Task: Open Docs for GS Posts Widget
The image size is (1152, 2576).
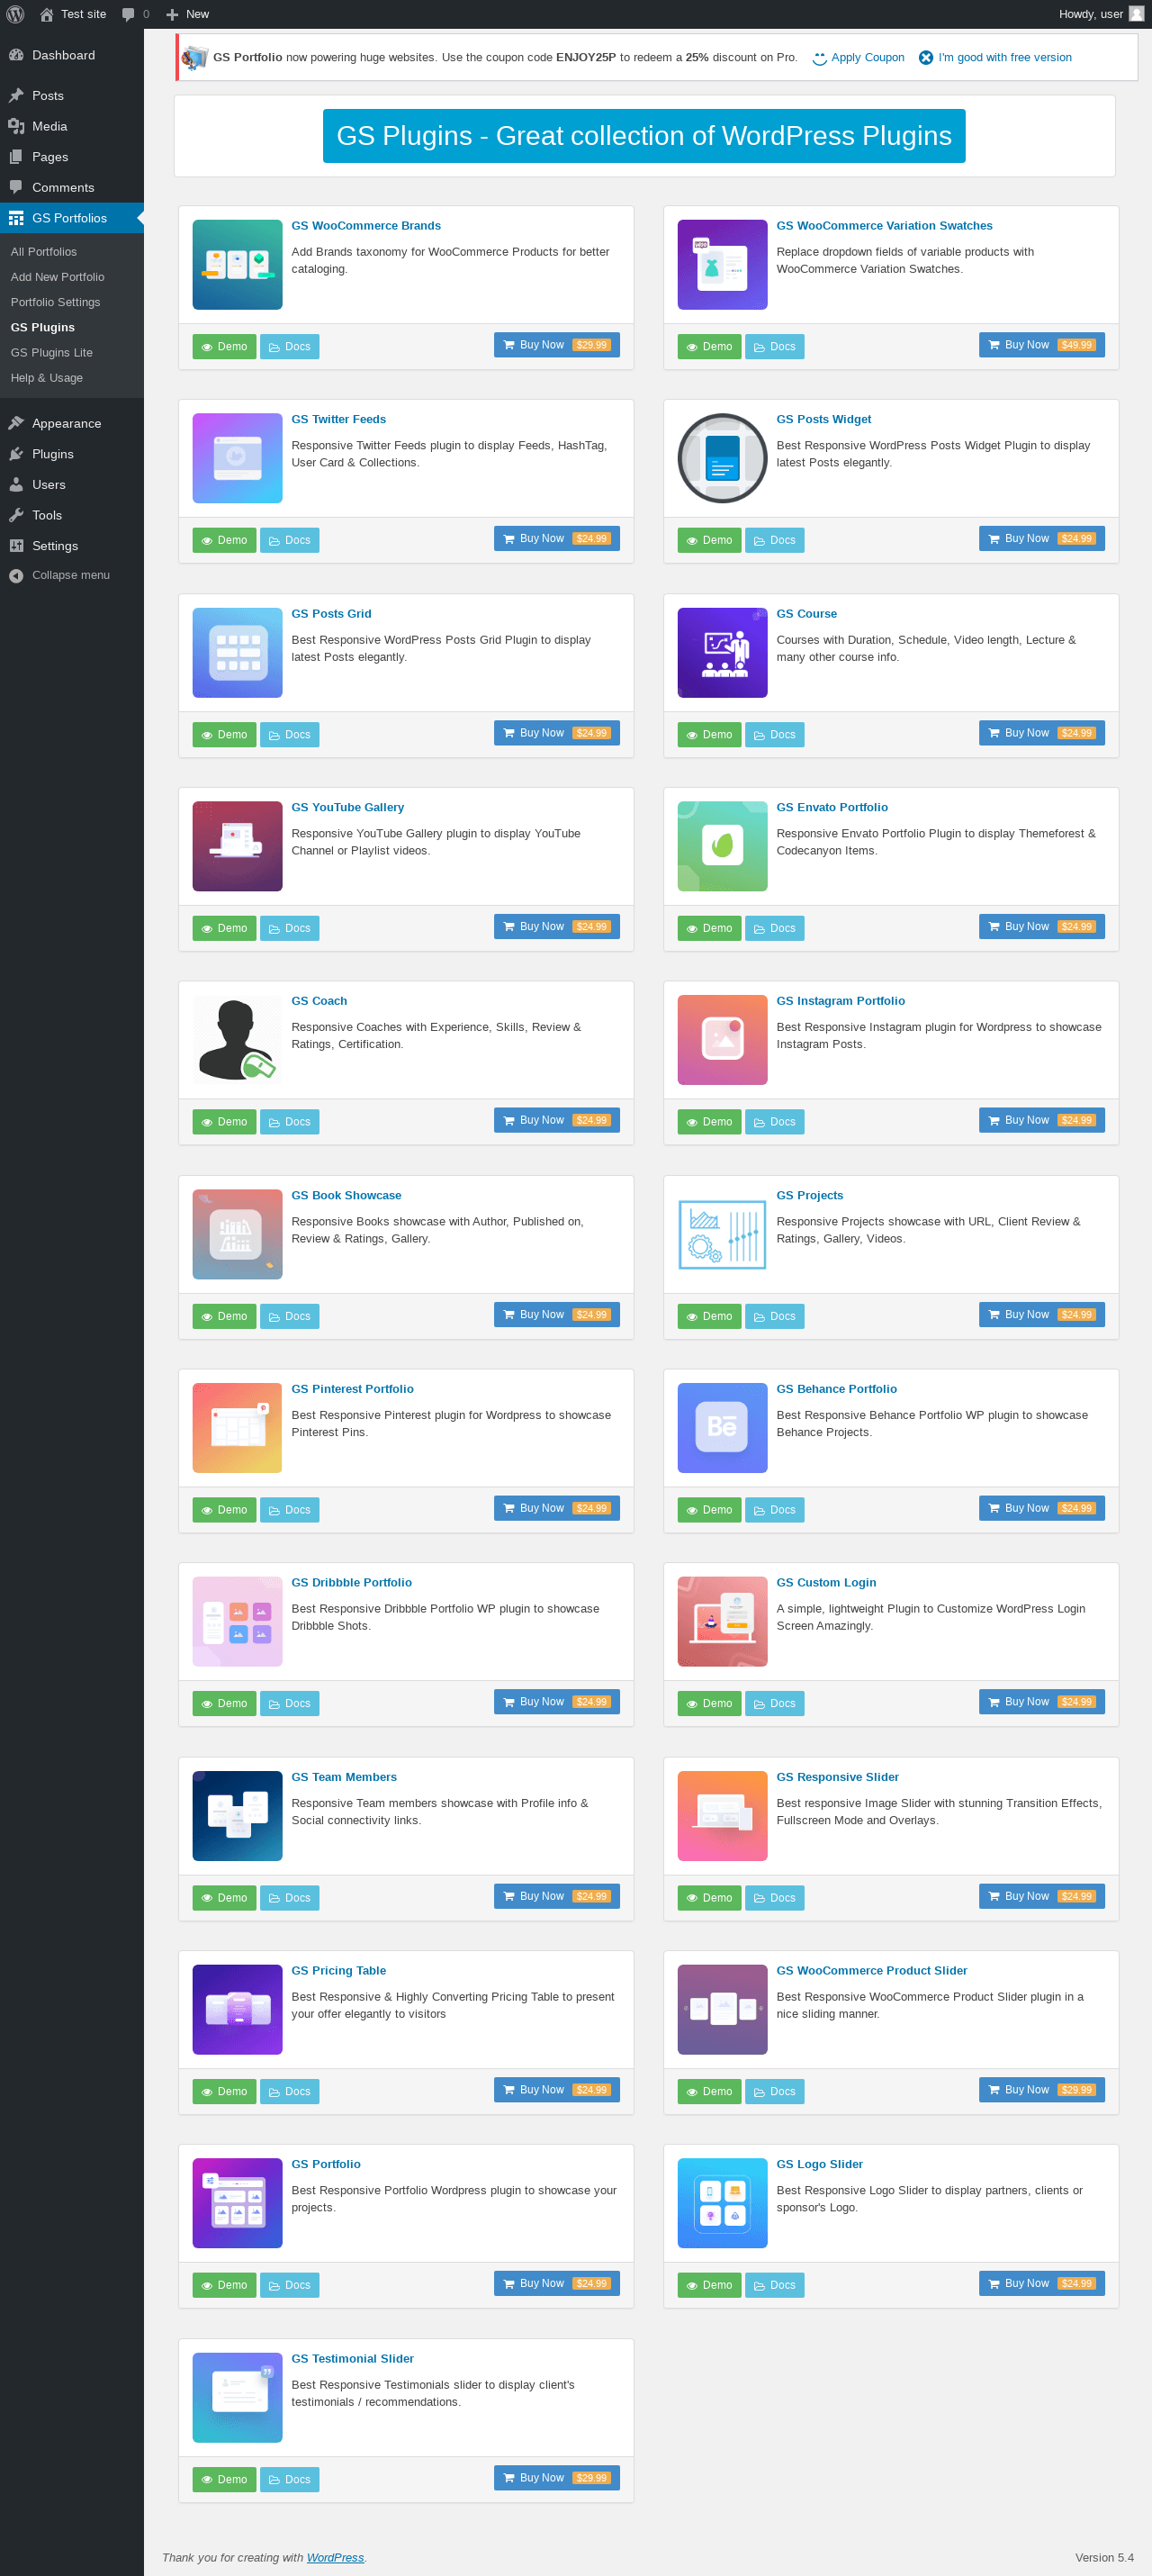Action: pos(775,541)
